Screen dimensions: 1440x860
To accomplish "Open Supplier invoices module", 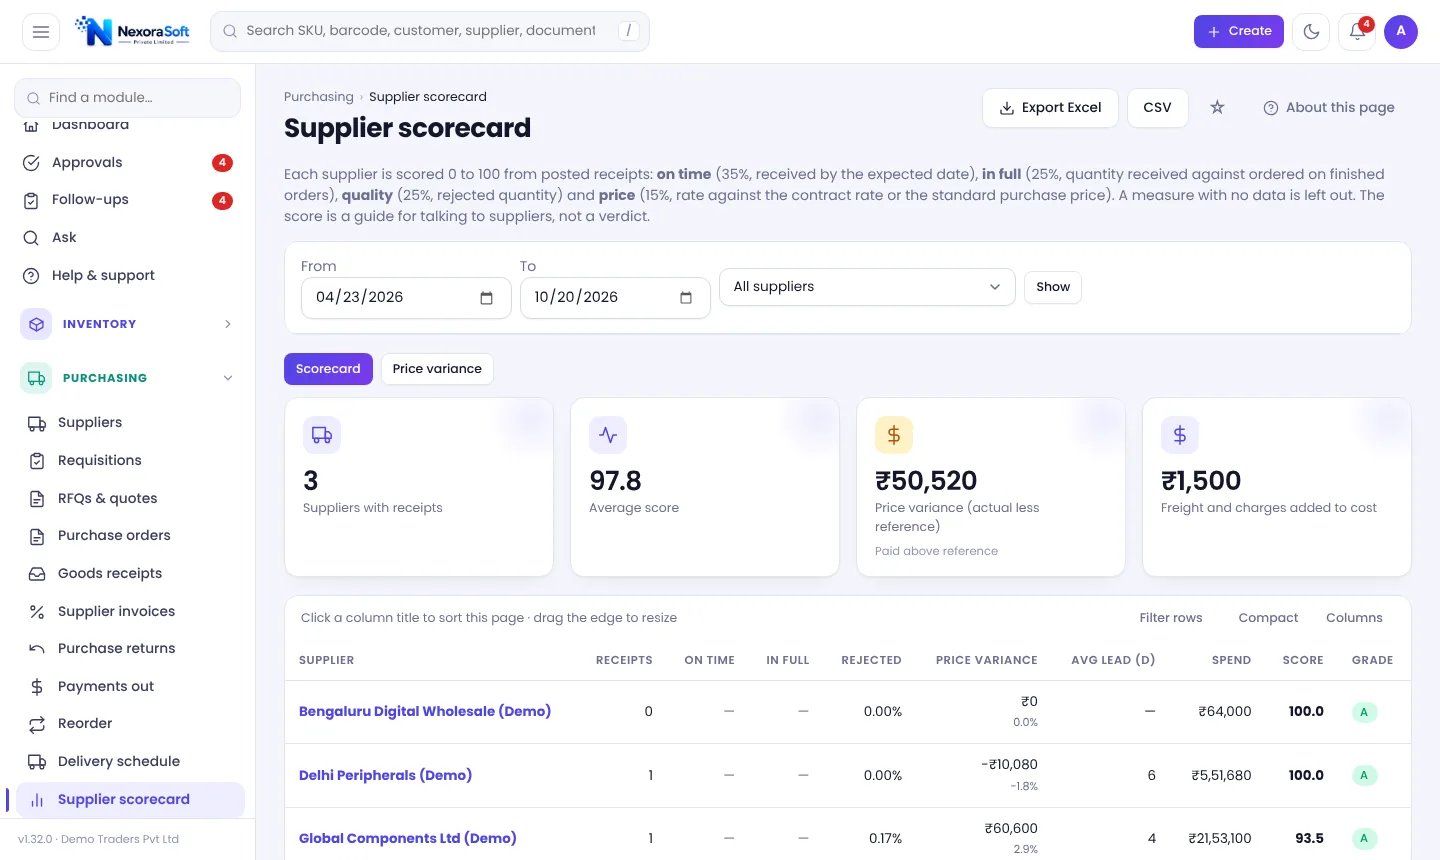I will [x=130, y=611].
